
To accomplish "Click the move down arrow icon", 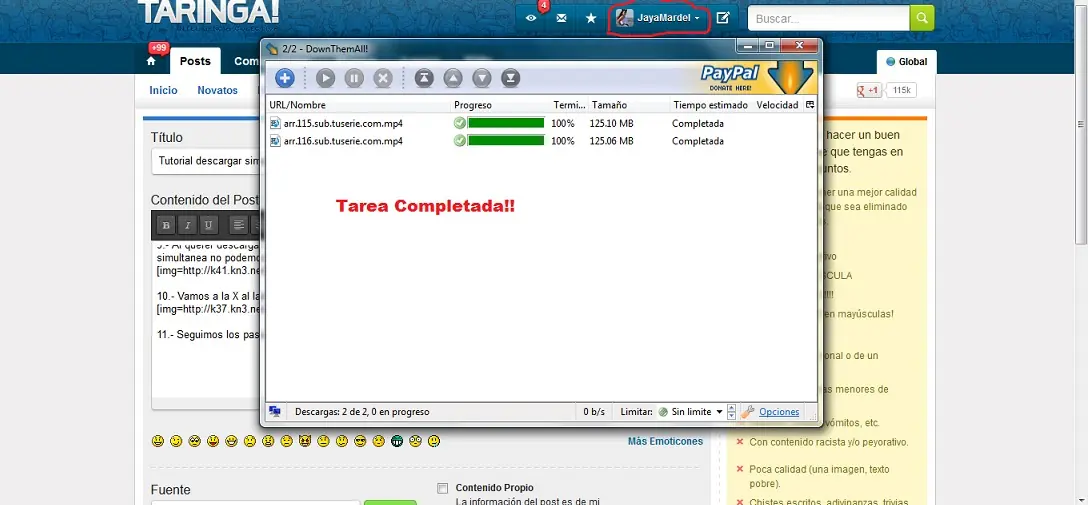I will pyautogui.click(x=482, y=78).
